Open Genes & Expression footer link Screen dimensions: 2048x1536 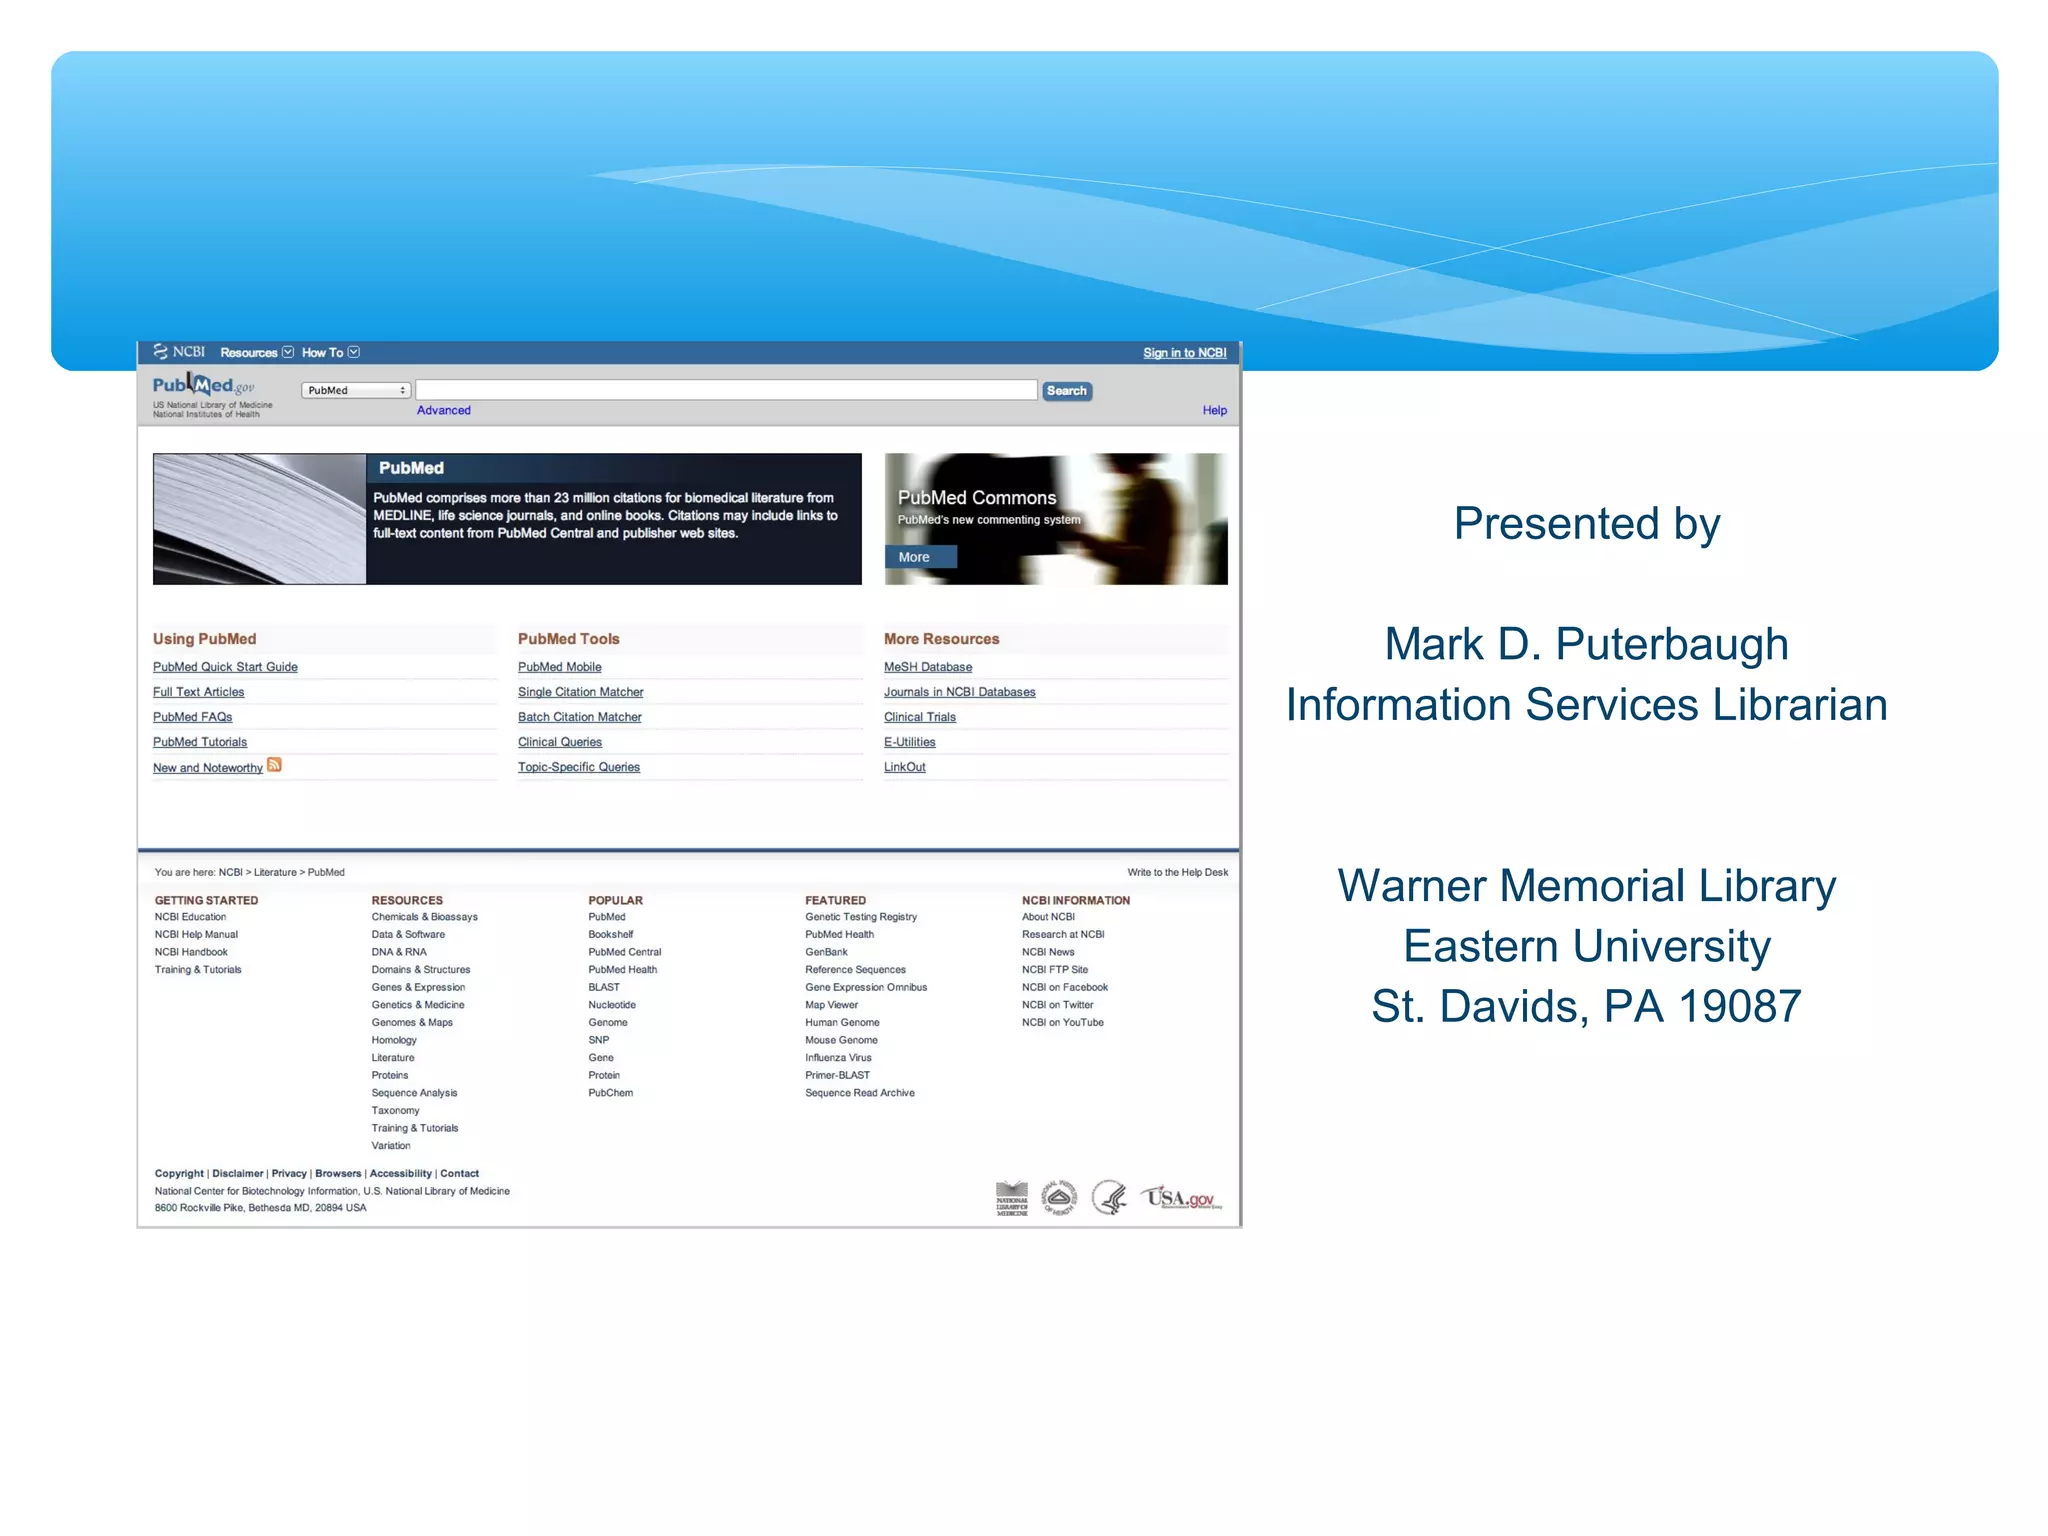click(x=418, y=987)
